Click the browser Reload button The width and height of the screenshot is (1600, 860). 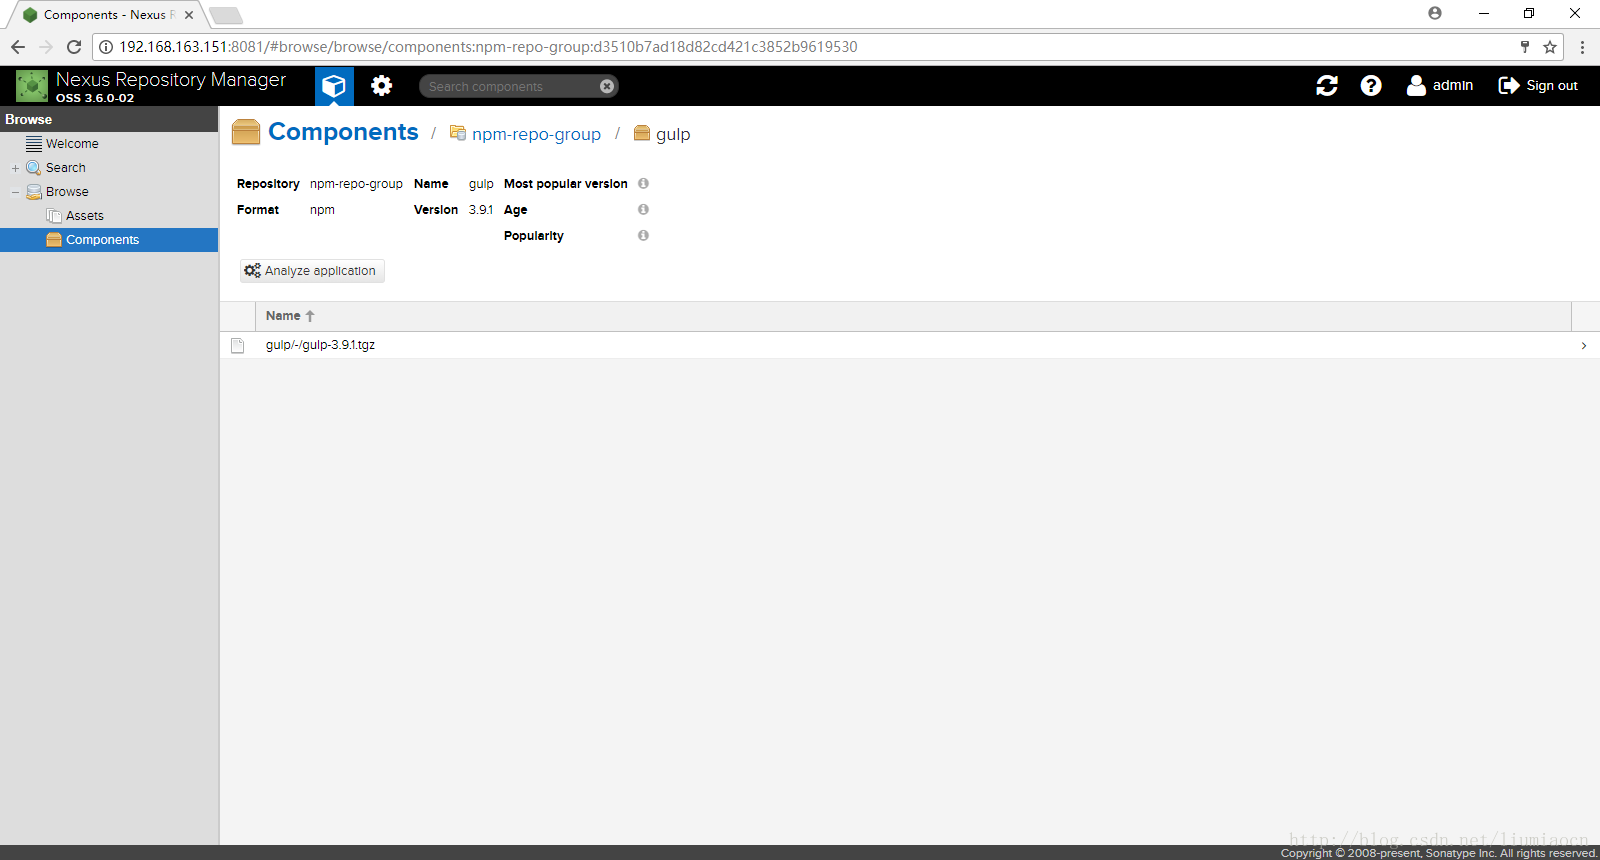point(74,47)
